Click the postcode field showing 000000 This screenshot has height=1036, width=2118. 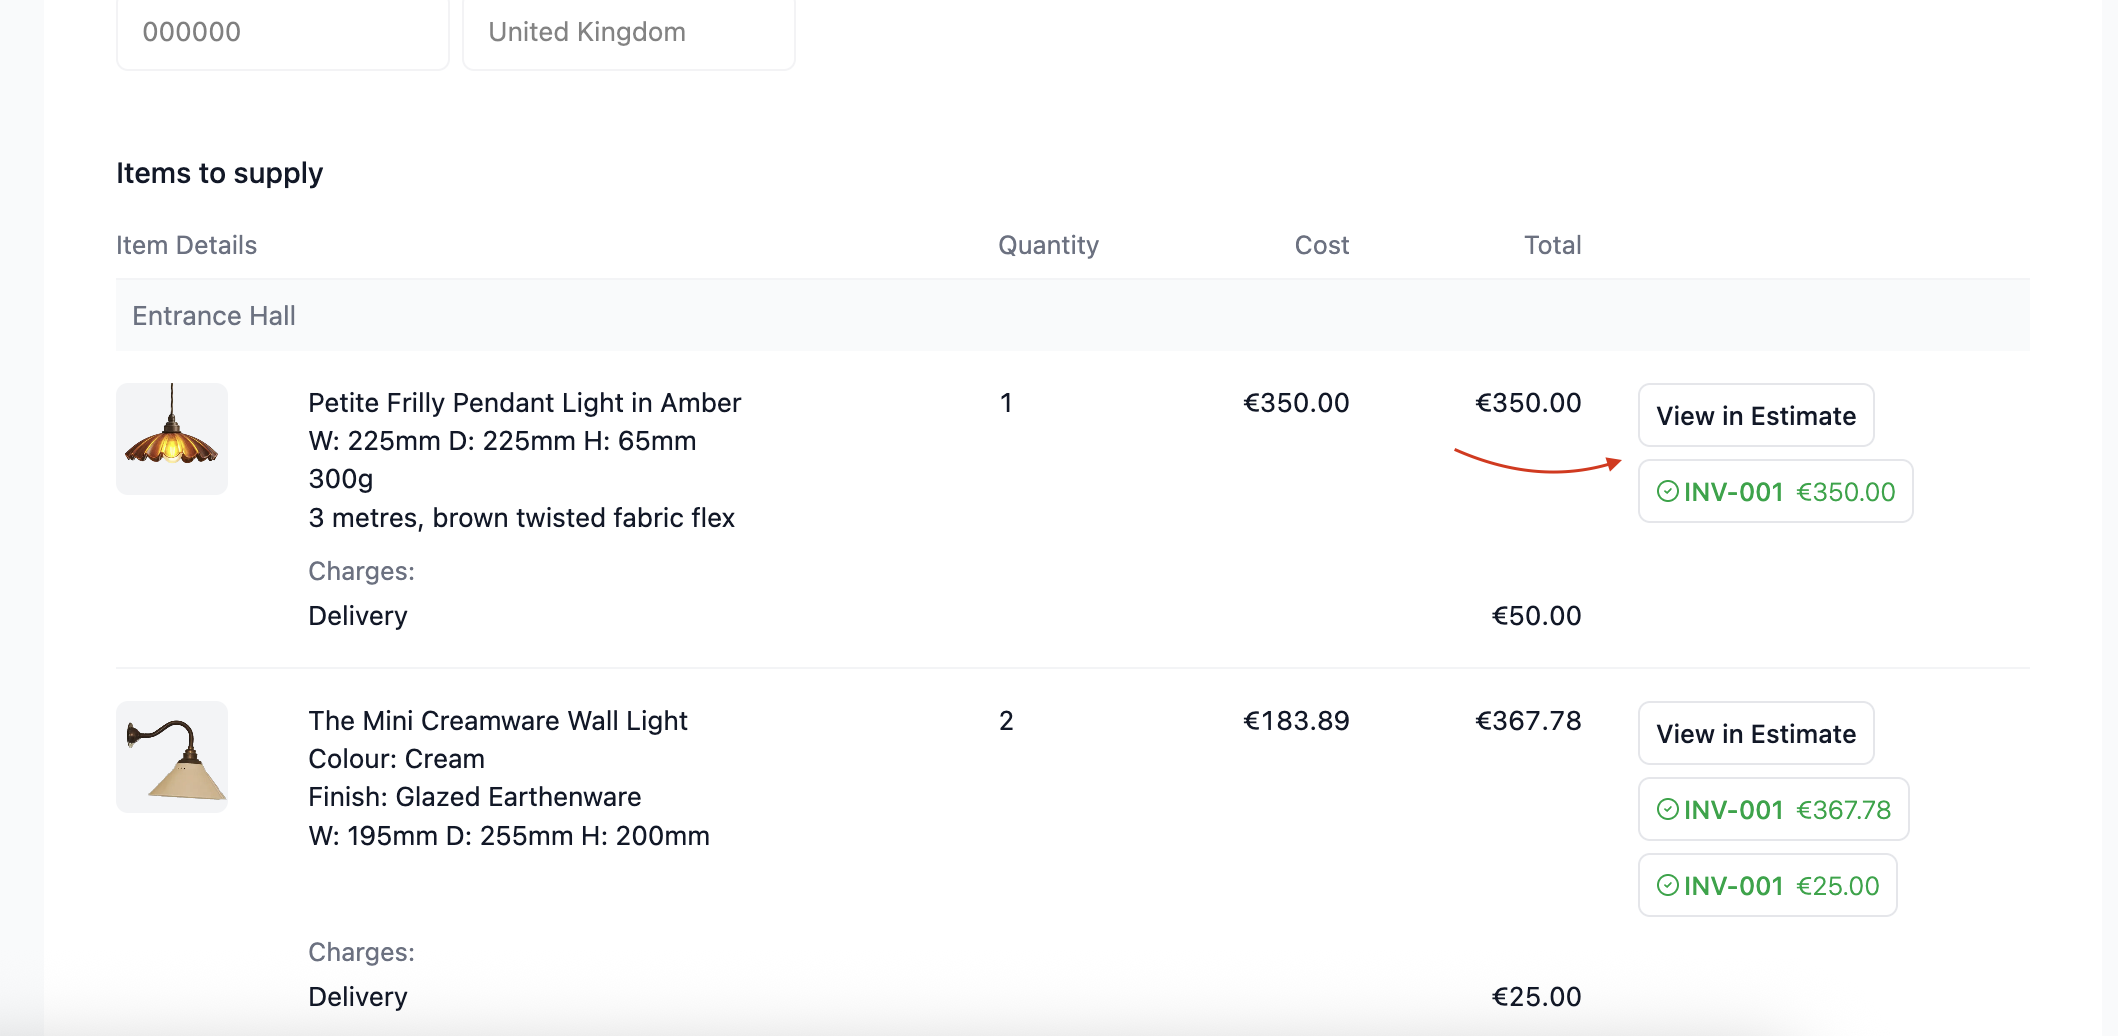coord(283,33)
